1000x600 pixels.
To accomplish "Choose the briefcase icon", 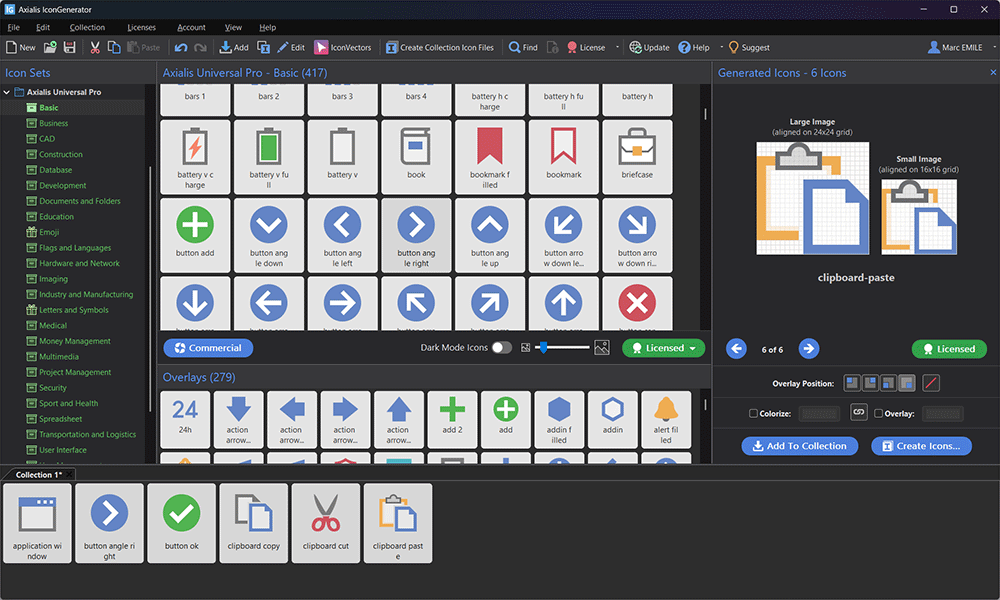I will click(x=637, y=155).
